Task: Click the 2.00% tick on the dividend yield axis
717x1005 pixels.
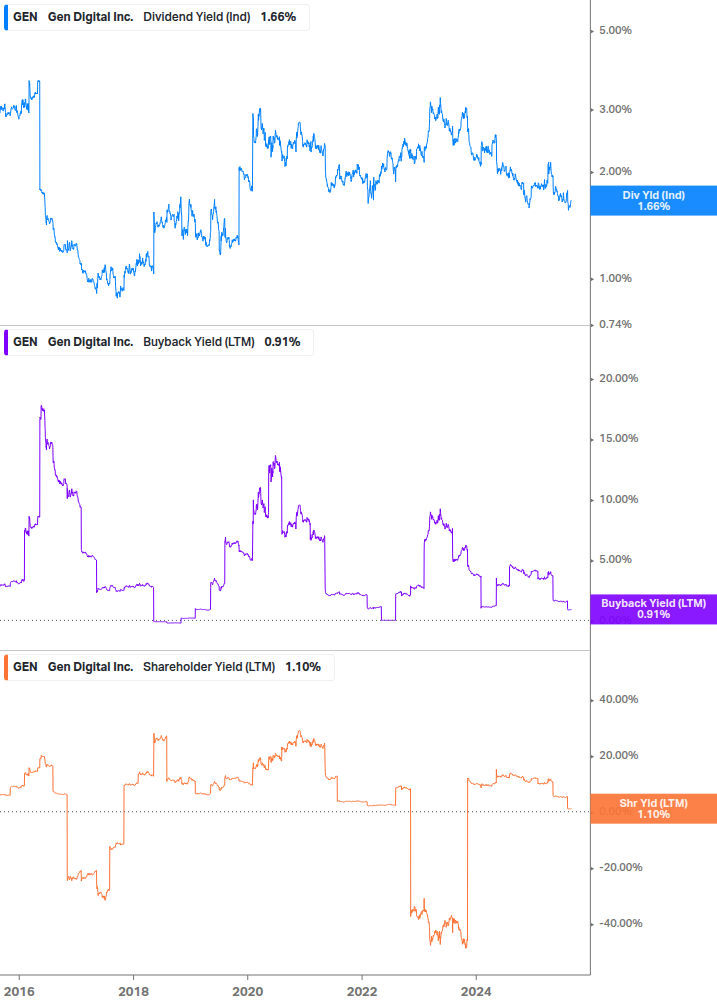Action: point(615,172)
